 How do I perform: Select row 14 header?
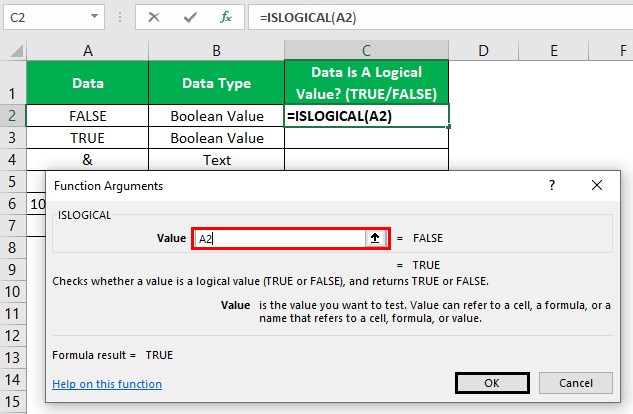point(13,379)
